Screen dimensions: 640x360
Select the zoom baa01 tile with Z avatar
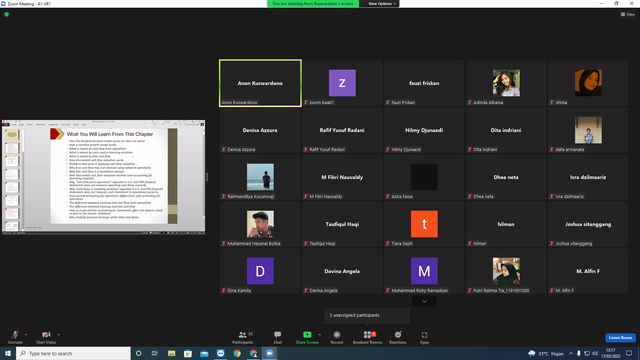tap(342, 83)
